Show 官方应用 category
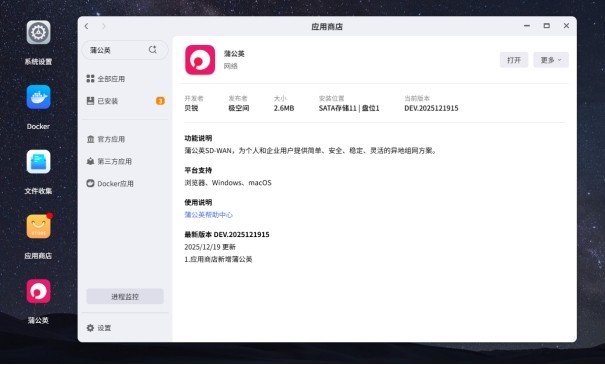Image resolution: width=605 pixels, height=365 pixels. [x=125, y=139]
